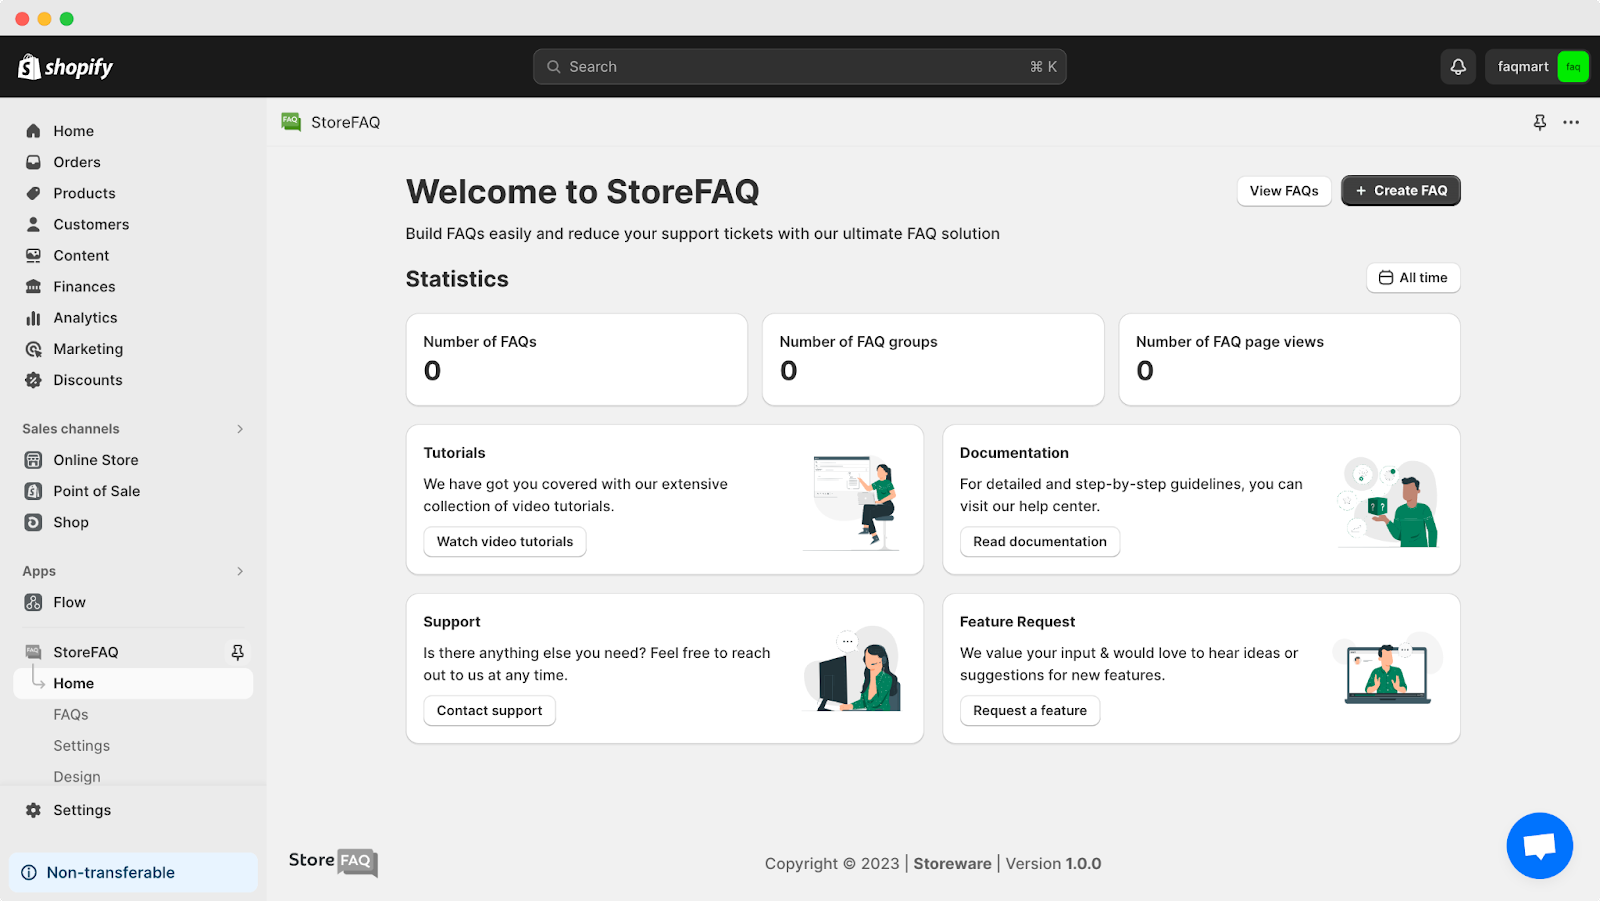Click Read documentation button
The height and width of the screenshot is (901, 1600).
pyautogui.click(x=1040, y=542)
